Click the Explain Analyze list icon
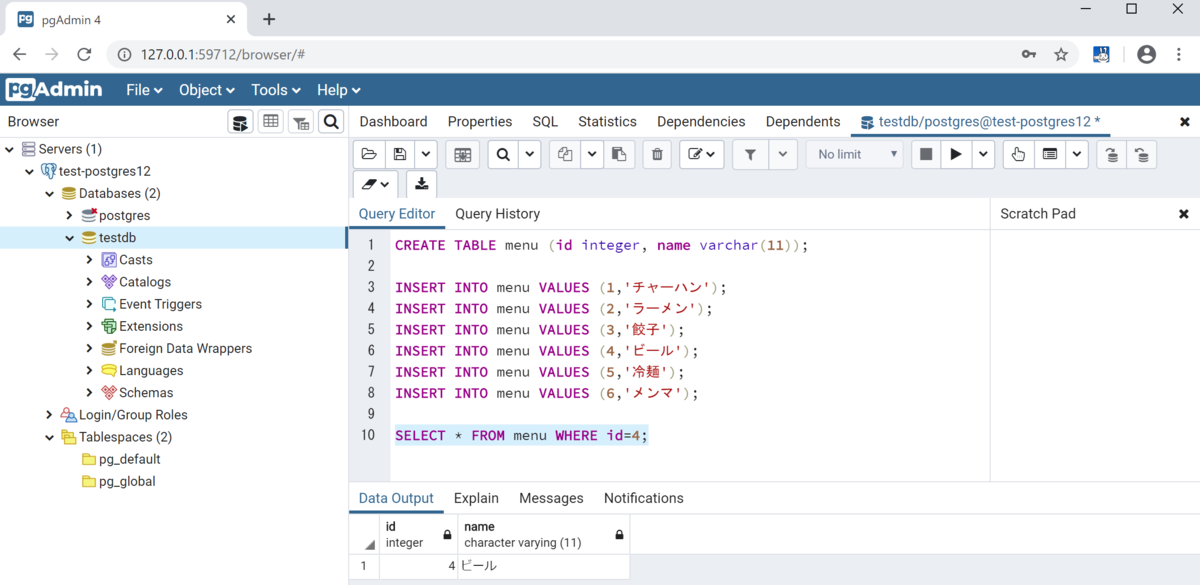 point(1049,154)
